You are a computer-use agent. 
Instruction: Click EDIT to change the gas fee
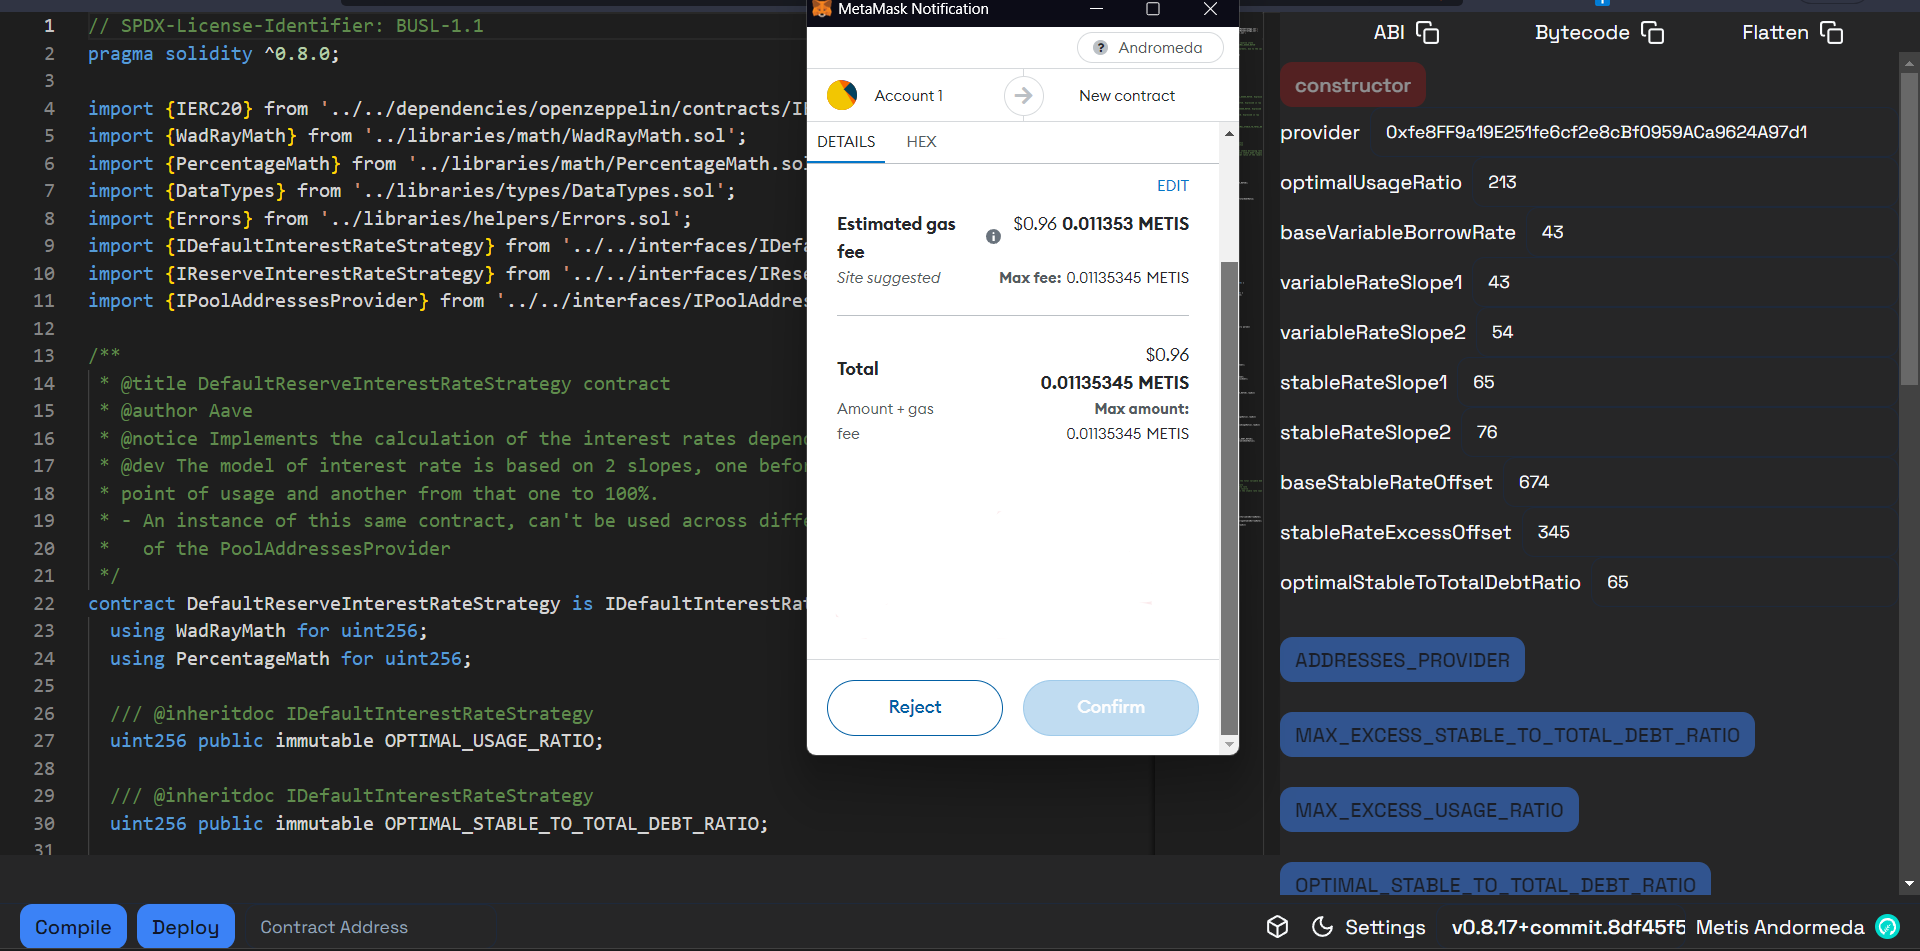point(1172,186)
